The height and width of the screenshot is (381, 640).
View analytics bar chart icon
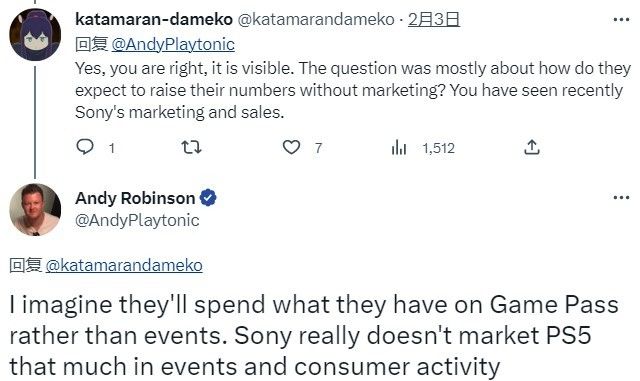click(399, 147)
